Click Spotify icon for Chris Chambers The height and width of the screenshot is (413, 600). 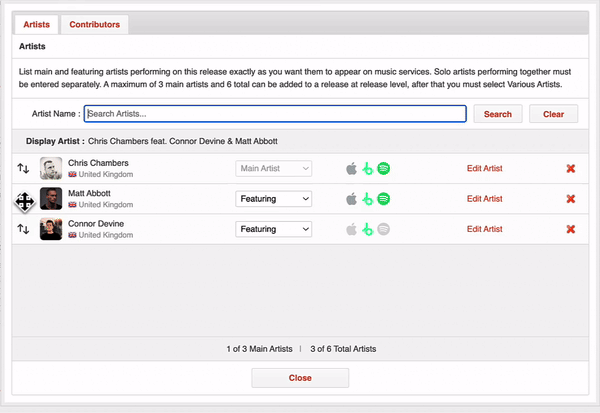point(383,168)
